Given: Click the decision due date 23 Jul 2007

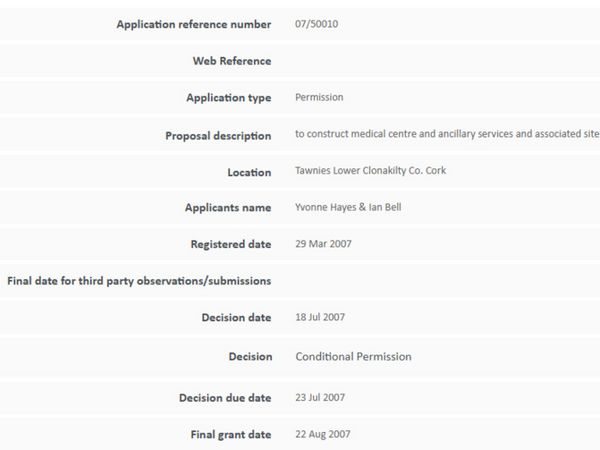Looking at the screenshot, I should tap(320, 398).
